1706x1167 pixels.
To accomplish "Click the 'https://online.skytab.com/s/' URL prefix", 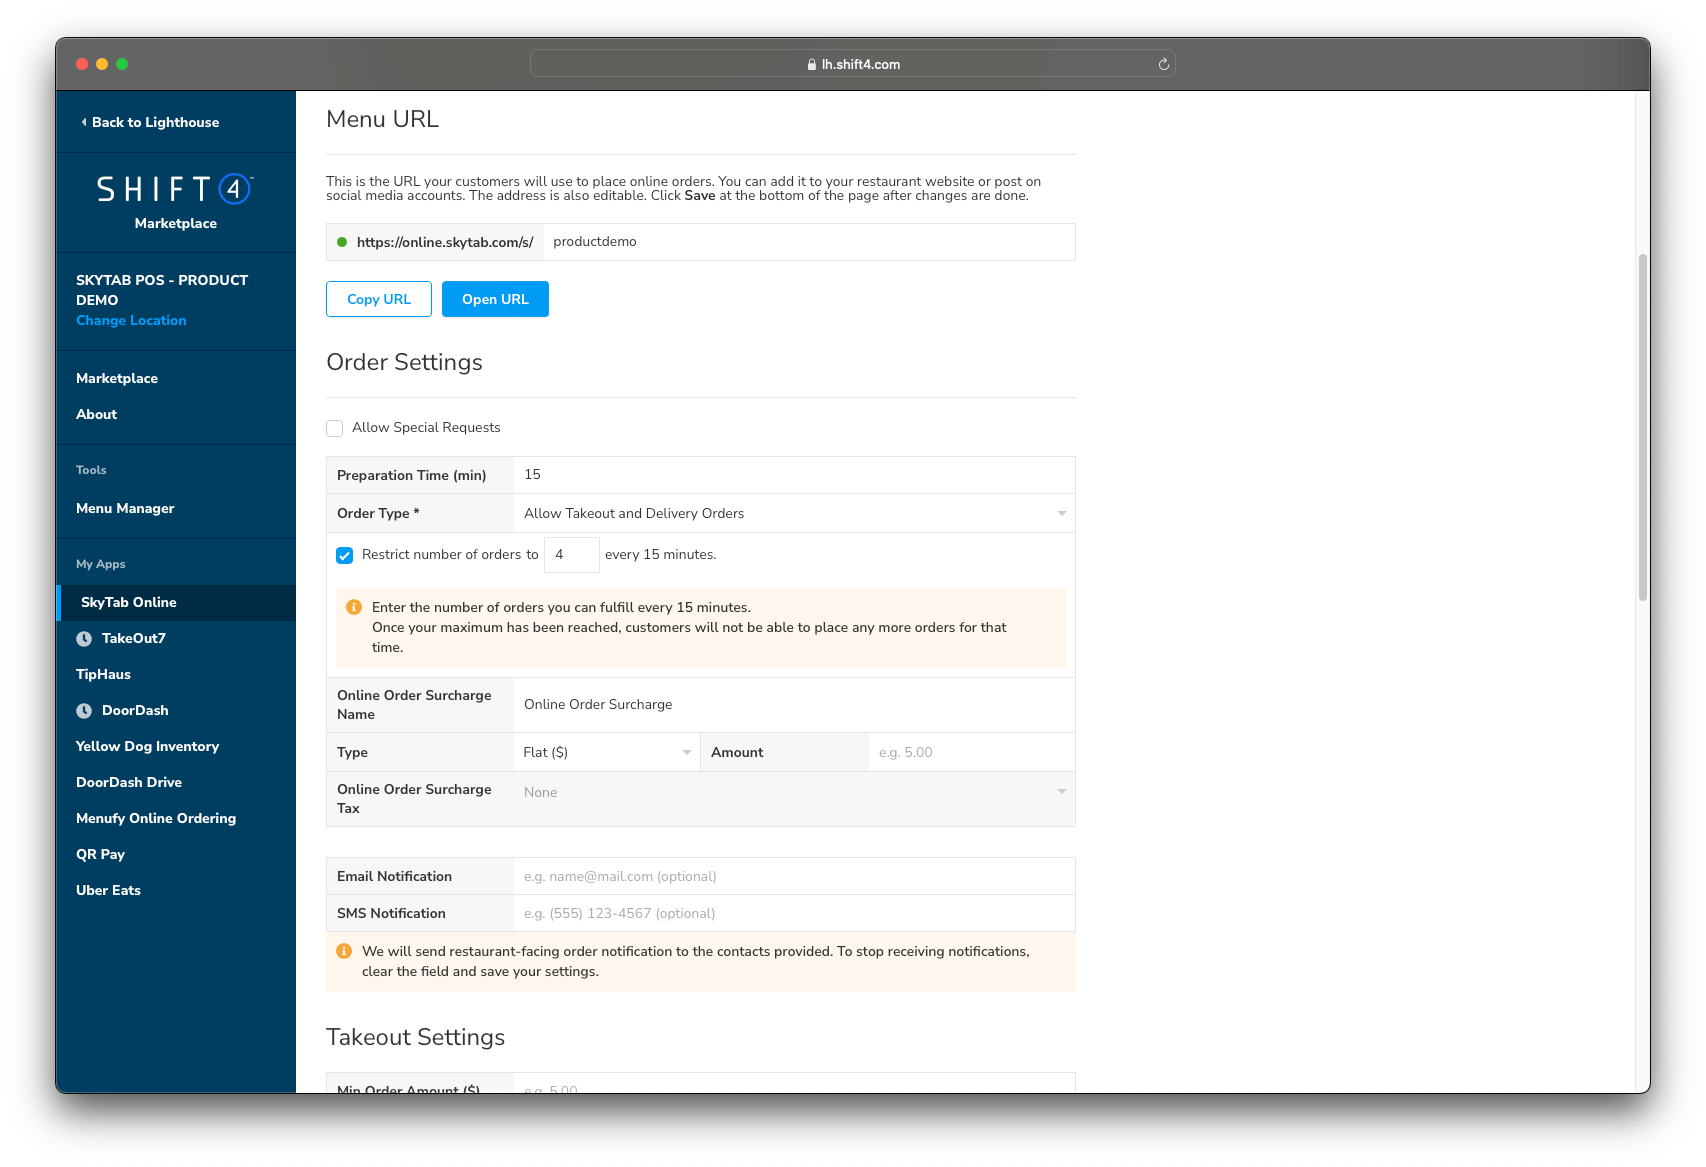I will pos(445,242).
